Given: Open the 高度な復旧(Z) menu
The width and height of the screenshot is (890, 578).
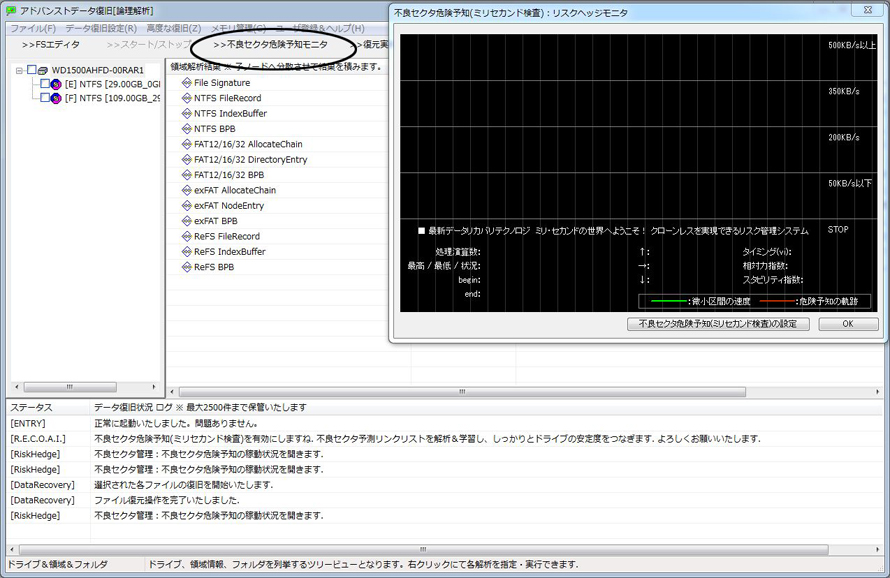Looking at the screenshot, I should 174,28.
